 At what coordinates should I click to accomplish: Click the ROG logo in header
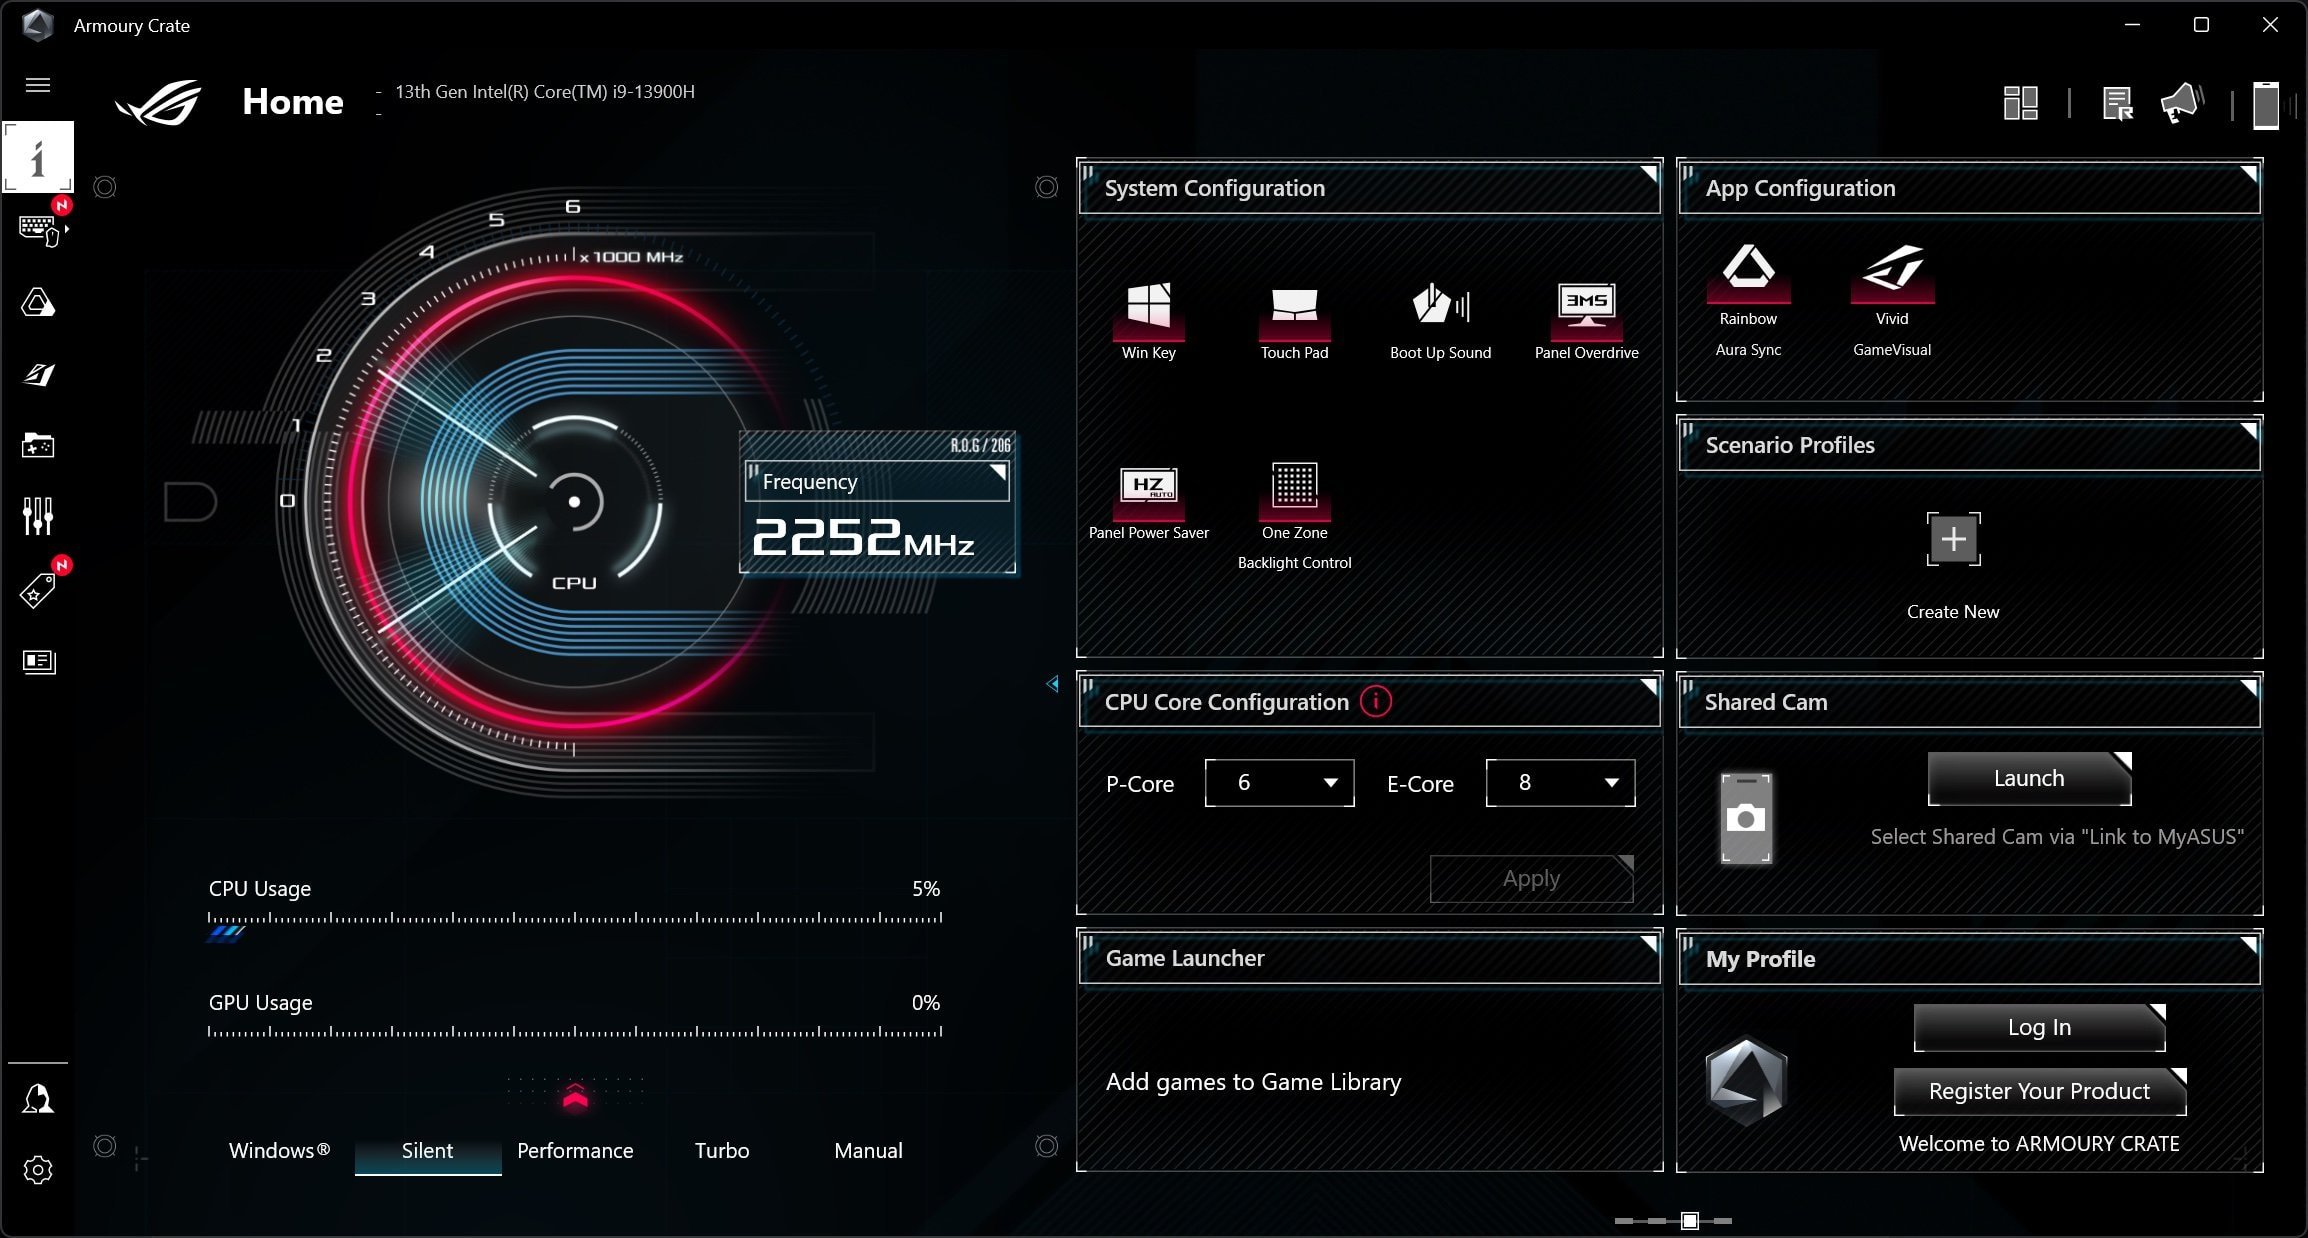click(158, 102)
